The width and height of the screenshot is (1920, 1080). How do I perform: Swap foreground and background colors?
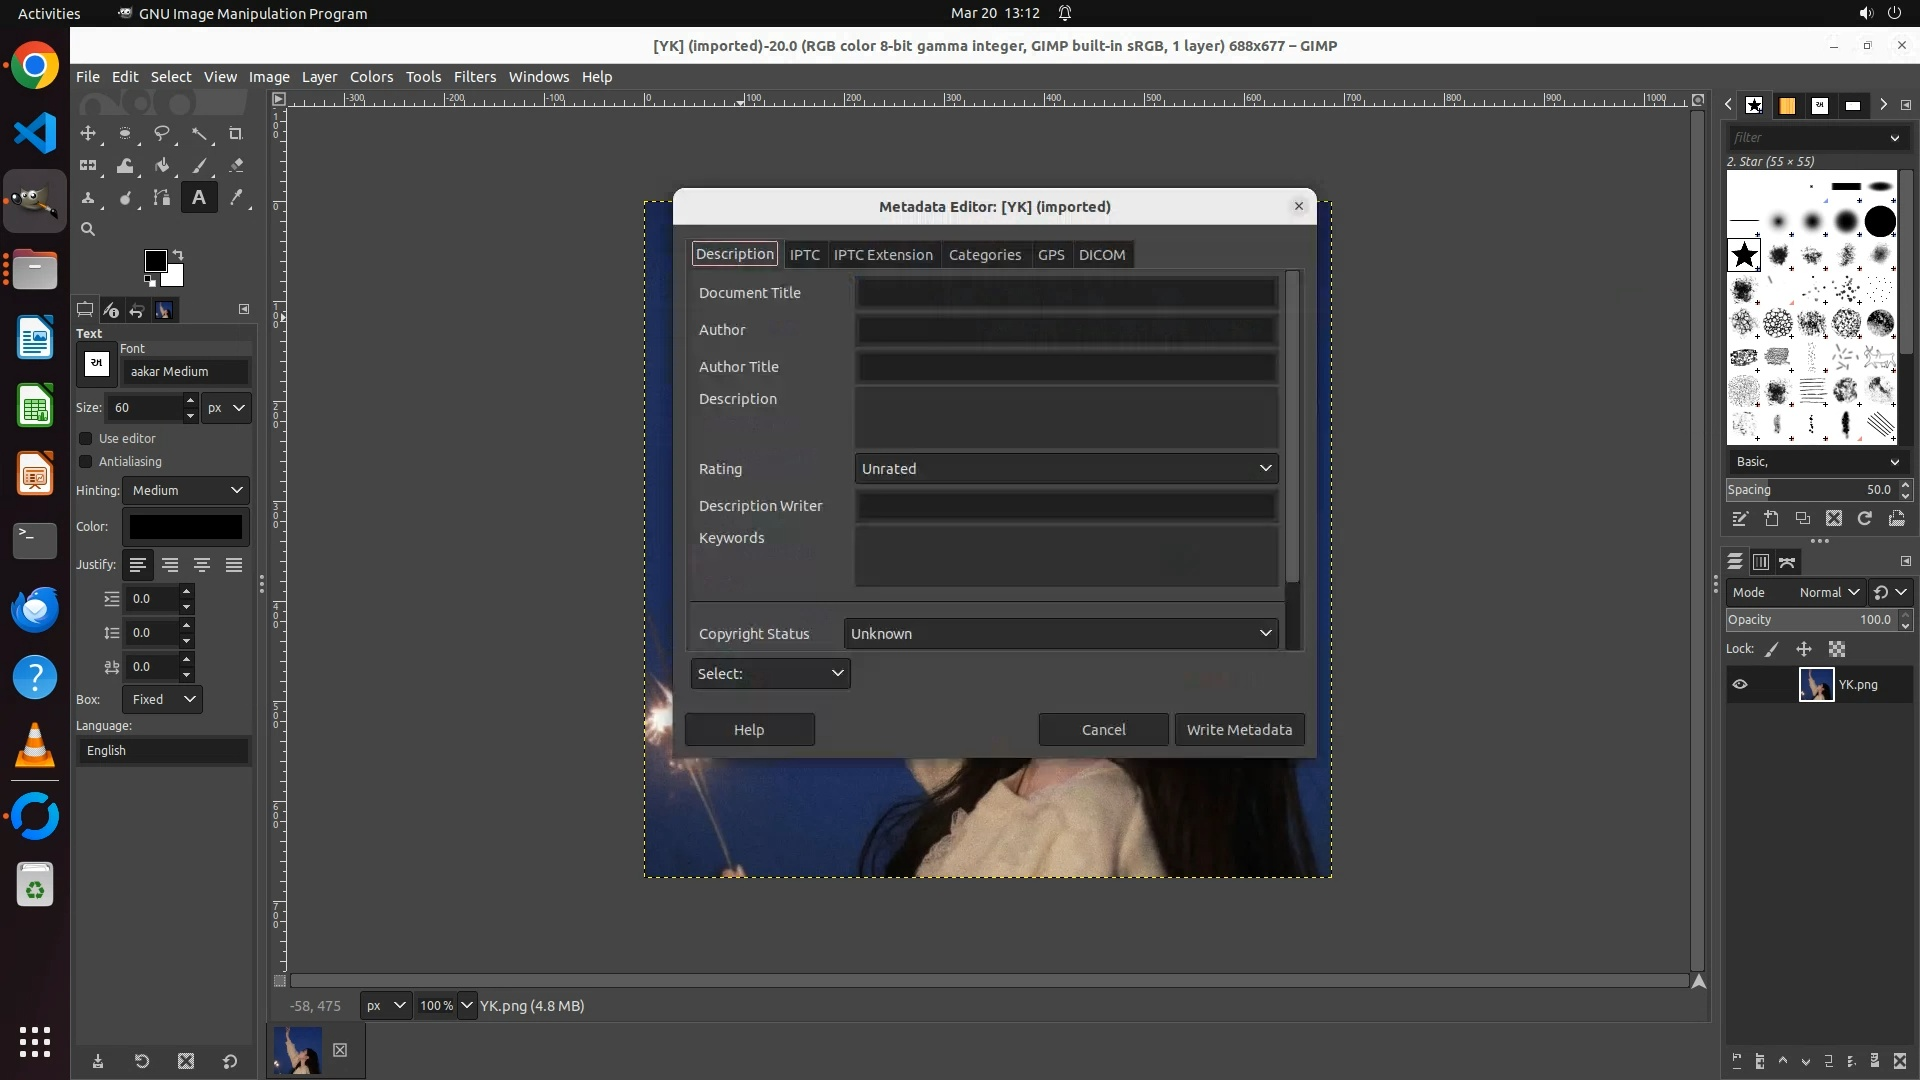[178, 254]
